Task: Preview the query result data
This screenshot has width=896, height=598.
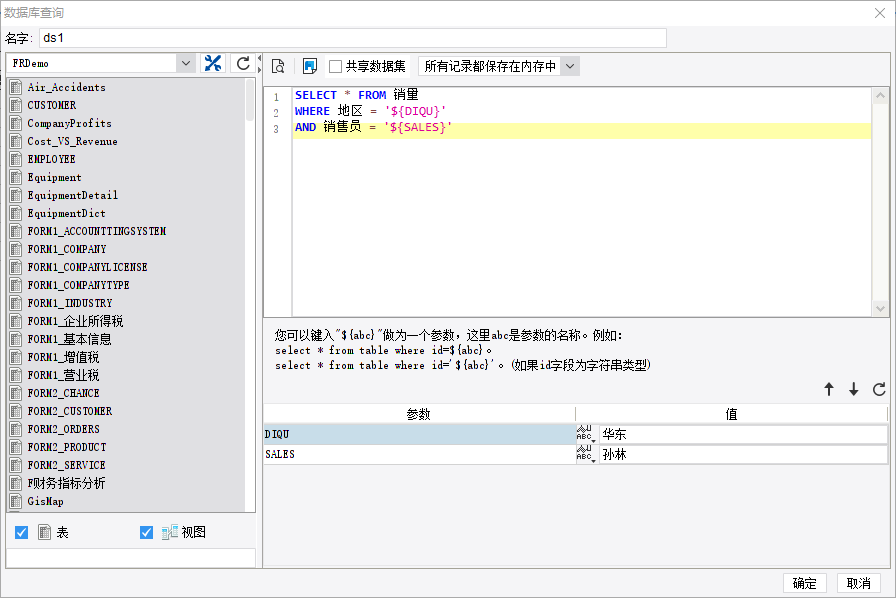Action: point(278,66)
